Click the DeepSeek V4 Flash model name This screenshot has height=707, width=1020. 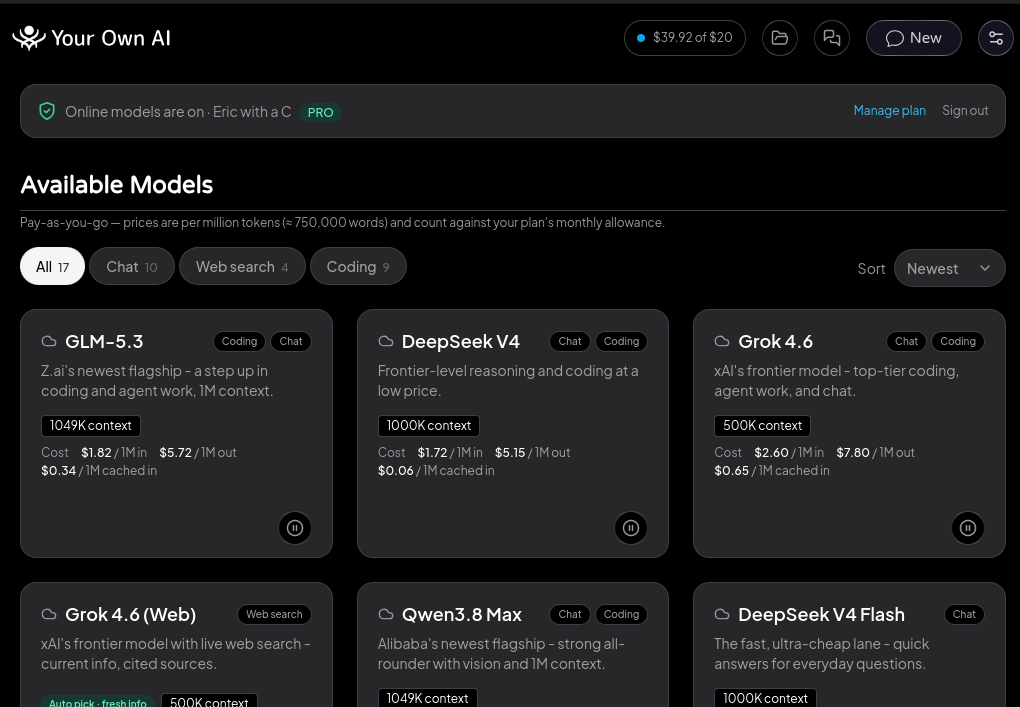822,614
